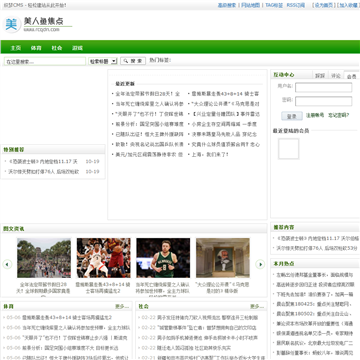
Task: Open the green jersey player thumbnail
Action: tap(163, 258)
